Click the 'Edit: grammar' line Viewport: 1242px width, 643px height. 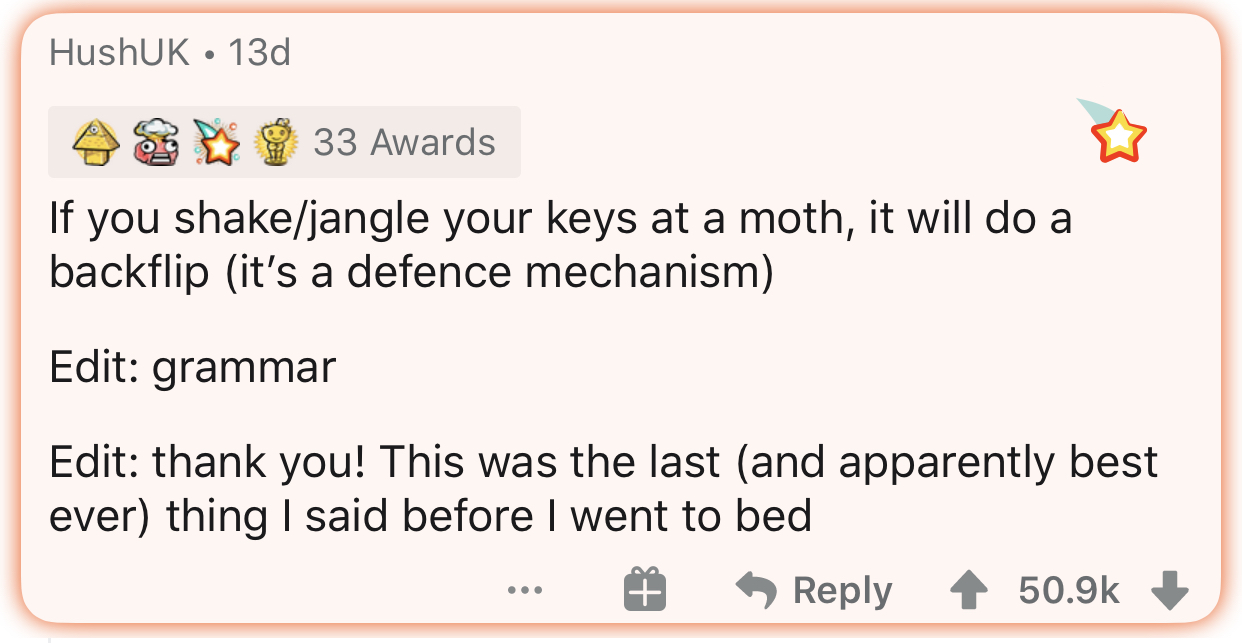pos(192,368)
